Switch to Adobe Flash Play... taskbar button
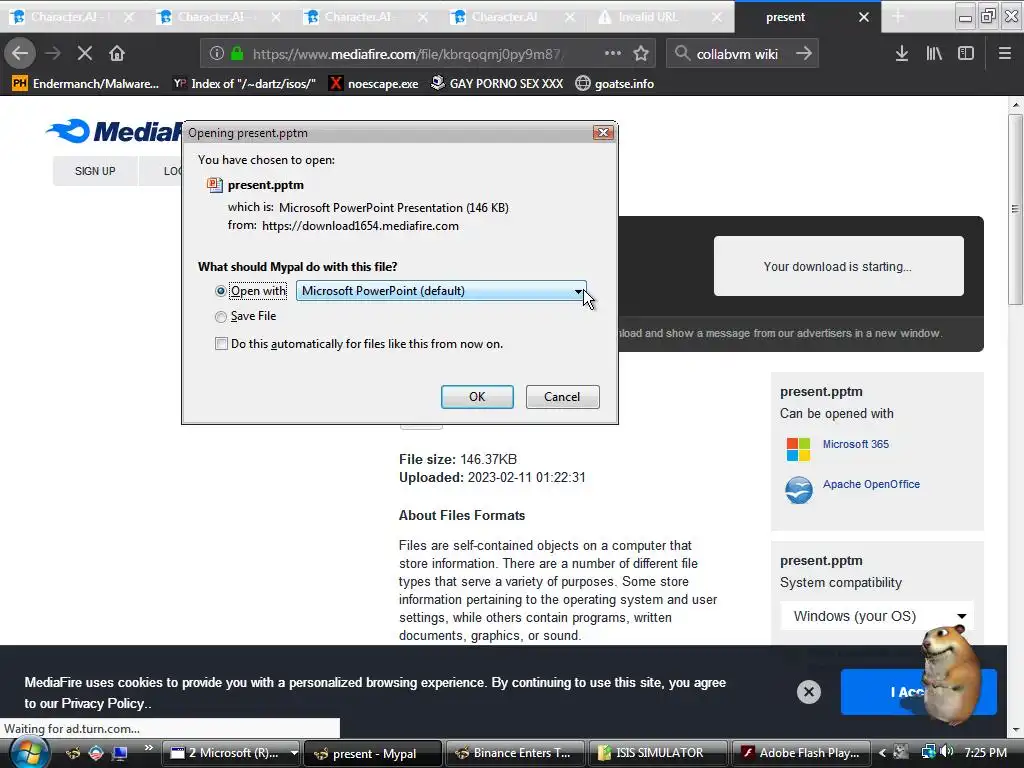Image resolution: width=1024 pixels, height=768 pixels. coord(801,754)
